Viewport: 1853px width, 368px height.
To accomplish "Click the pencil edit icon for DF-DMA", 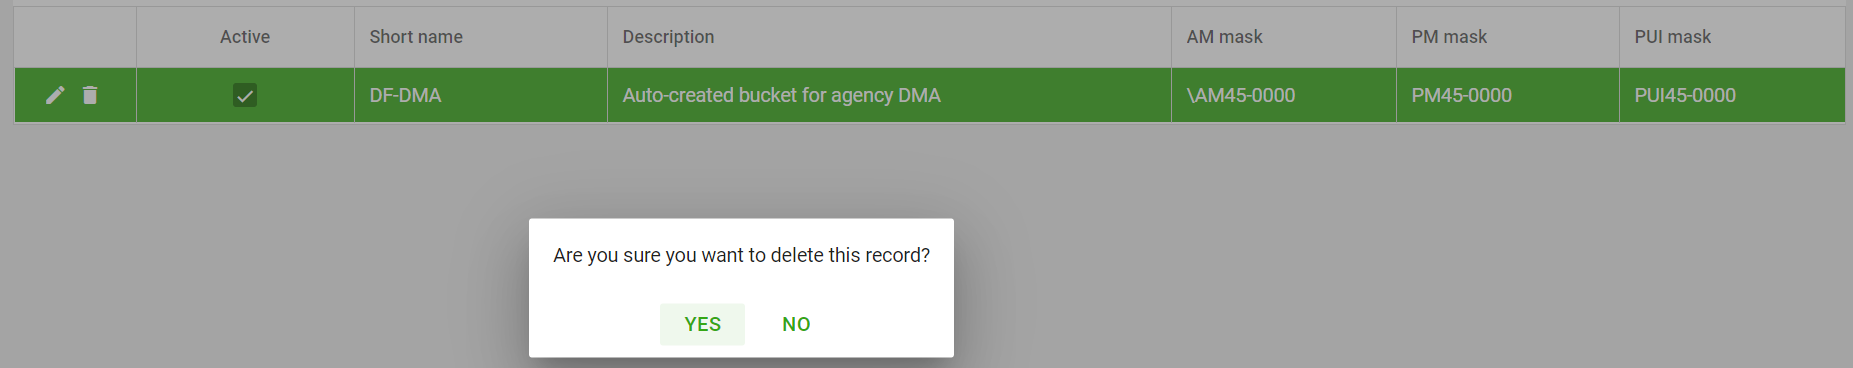I will point(55,95).
